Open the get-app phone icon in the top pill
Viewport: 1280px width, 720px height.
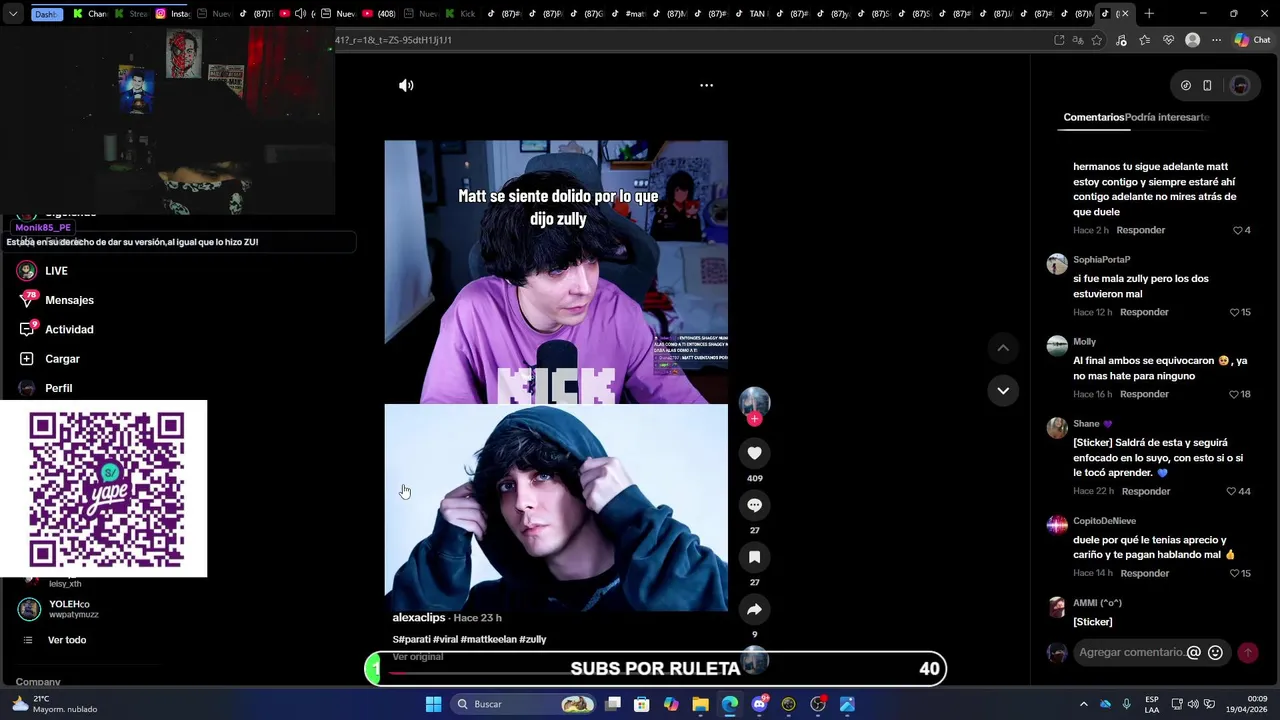pyautogui.click(x=1207, y=85)
